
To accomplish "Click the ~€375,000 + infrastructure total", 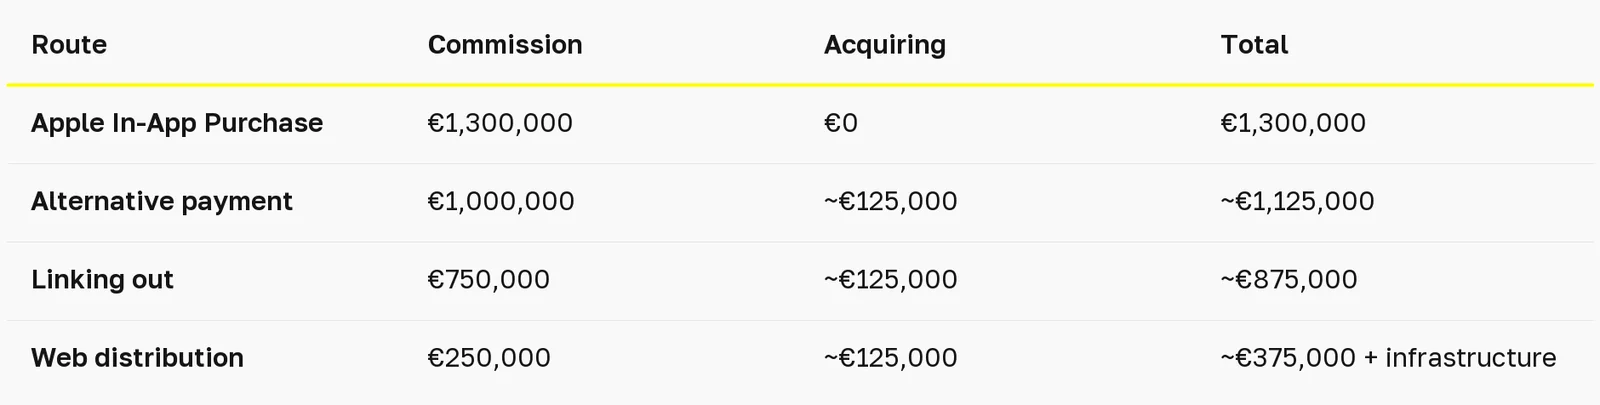I will [x=1388, y=358].
